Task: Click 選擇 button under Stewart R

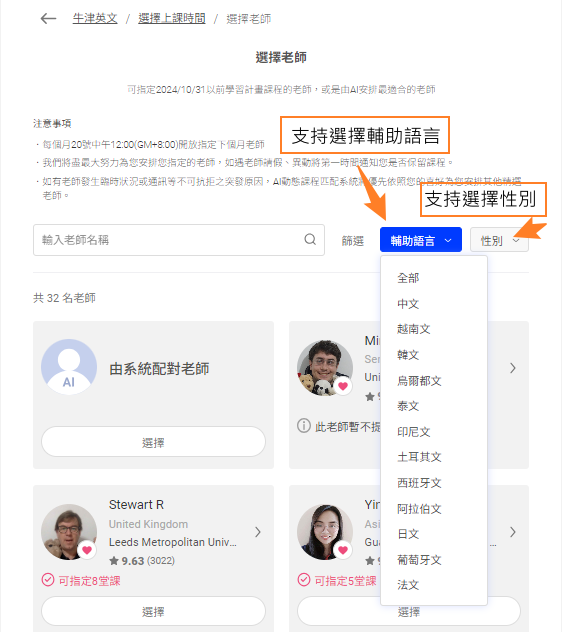Action: pos(153,611)
